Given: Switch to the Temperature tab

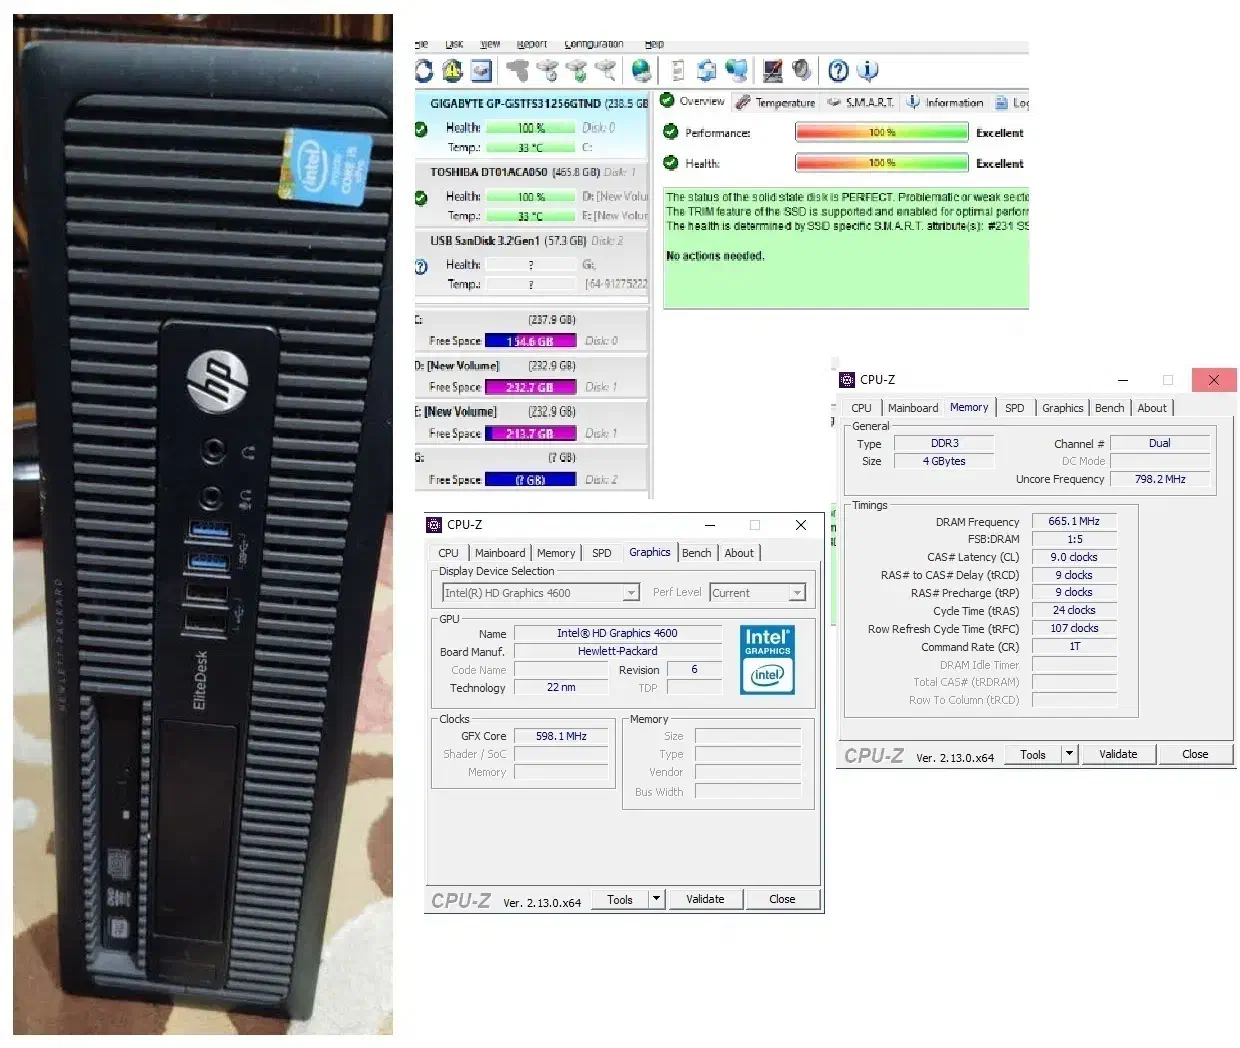Looking at the screenshot, I should pyautogui.click(x=776, y=102).
